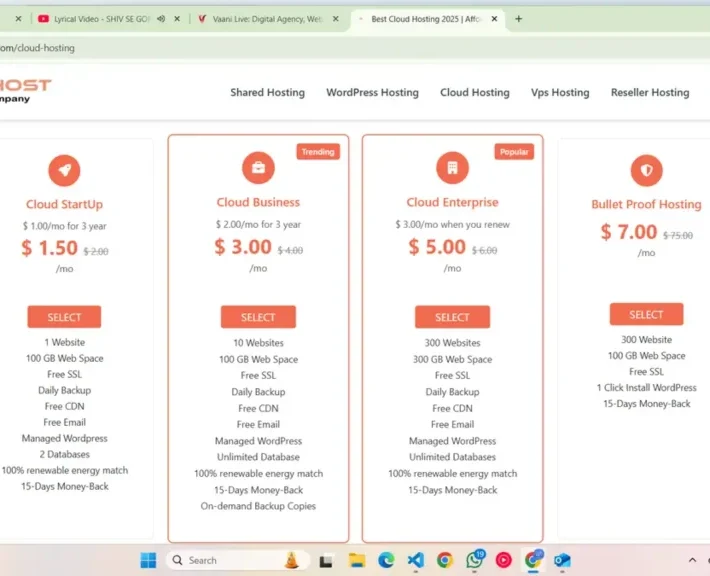Select the Best Cloud Hosting 2025 tab
Screen dimensions: 710x576
coord(426,19)
